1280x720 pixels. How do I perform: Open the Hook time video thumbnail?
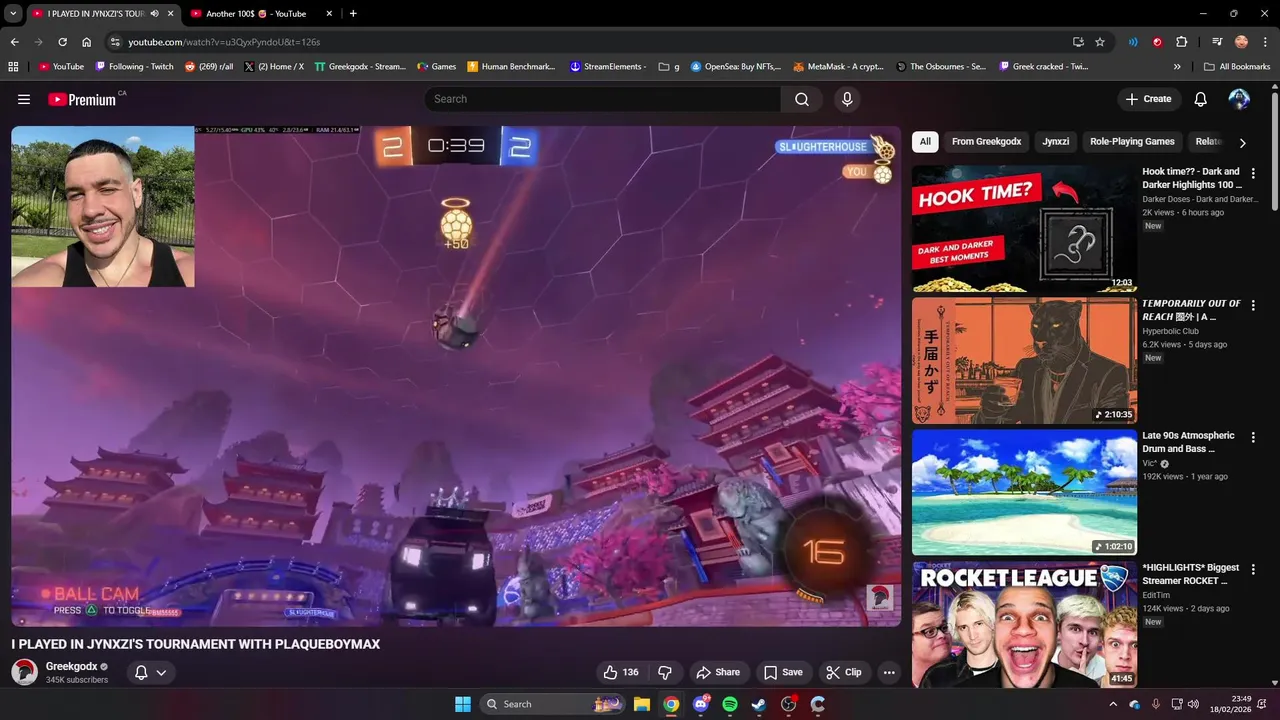[x=1024, y=228]
